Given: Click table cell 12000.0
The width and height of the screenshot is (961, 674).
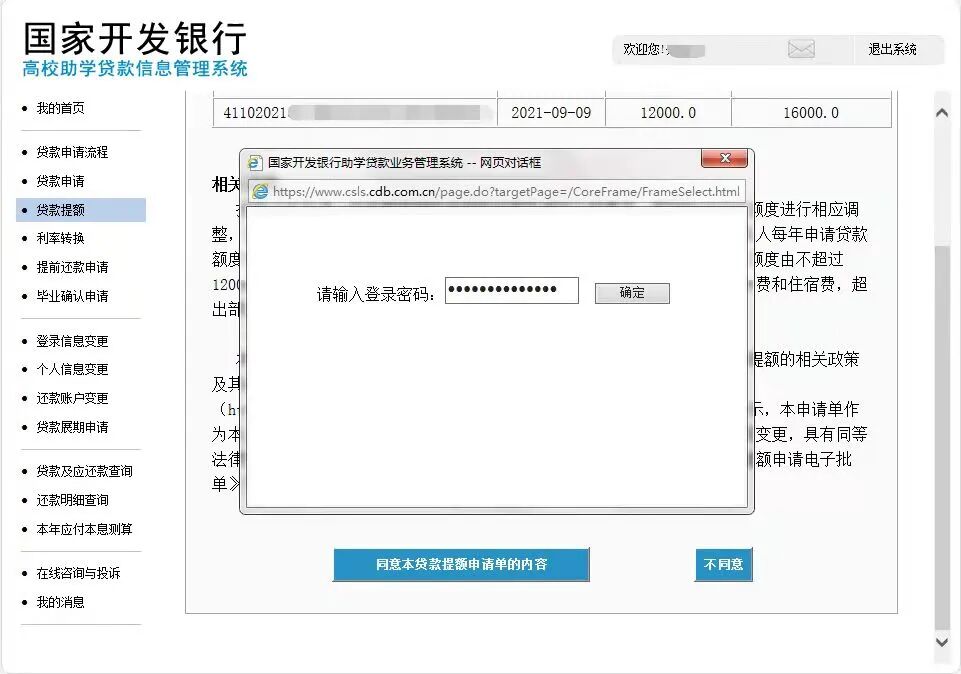Looking at the screenshot, I should pos(668,113).
